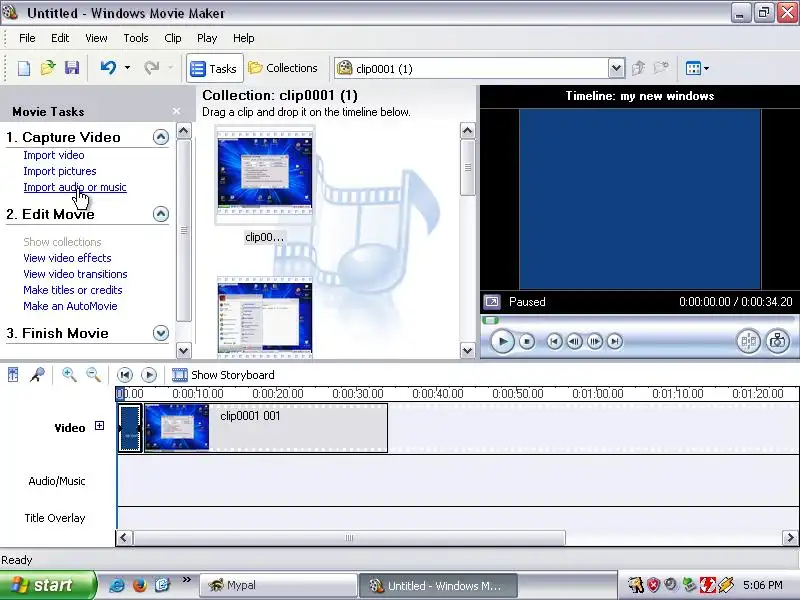Select the title clip on the timeline
This screenshot has height=600, width=800.
(x=130, y=428)
